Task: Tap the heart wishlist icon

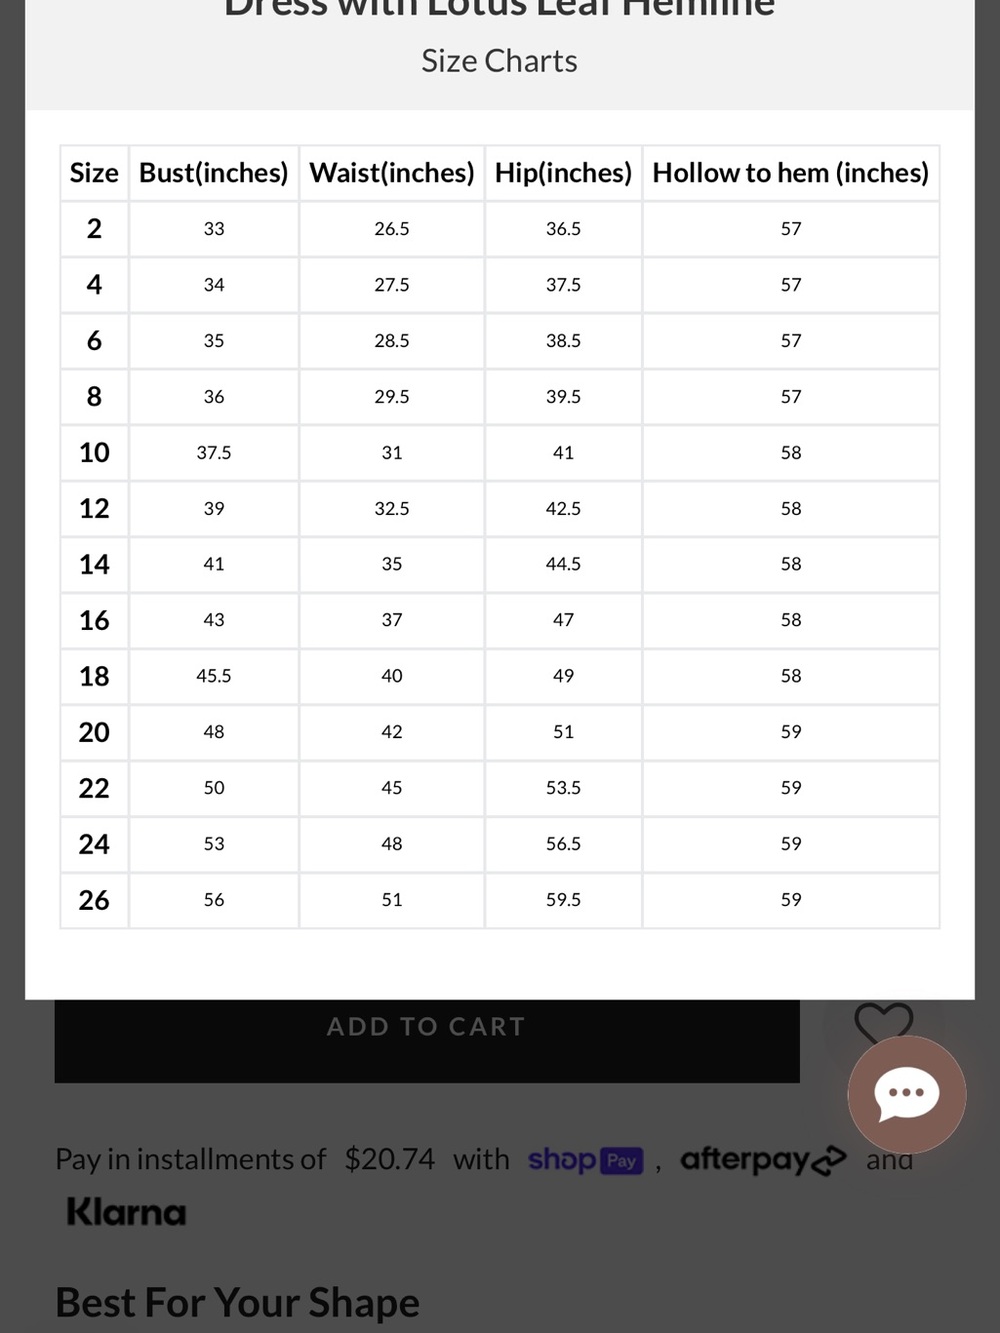Action: [884, 1021]
